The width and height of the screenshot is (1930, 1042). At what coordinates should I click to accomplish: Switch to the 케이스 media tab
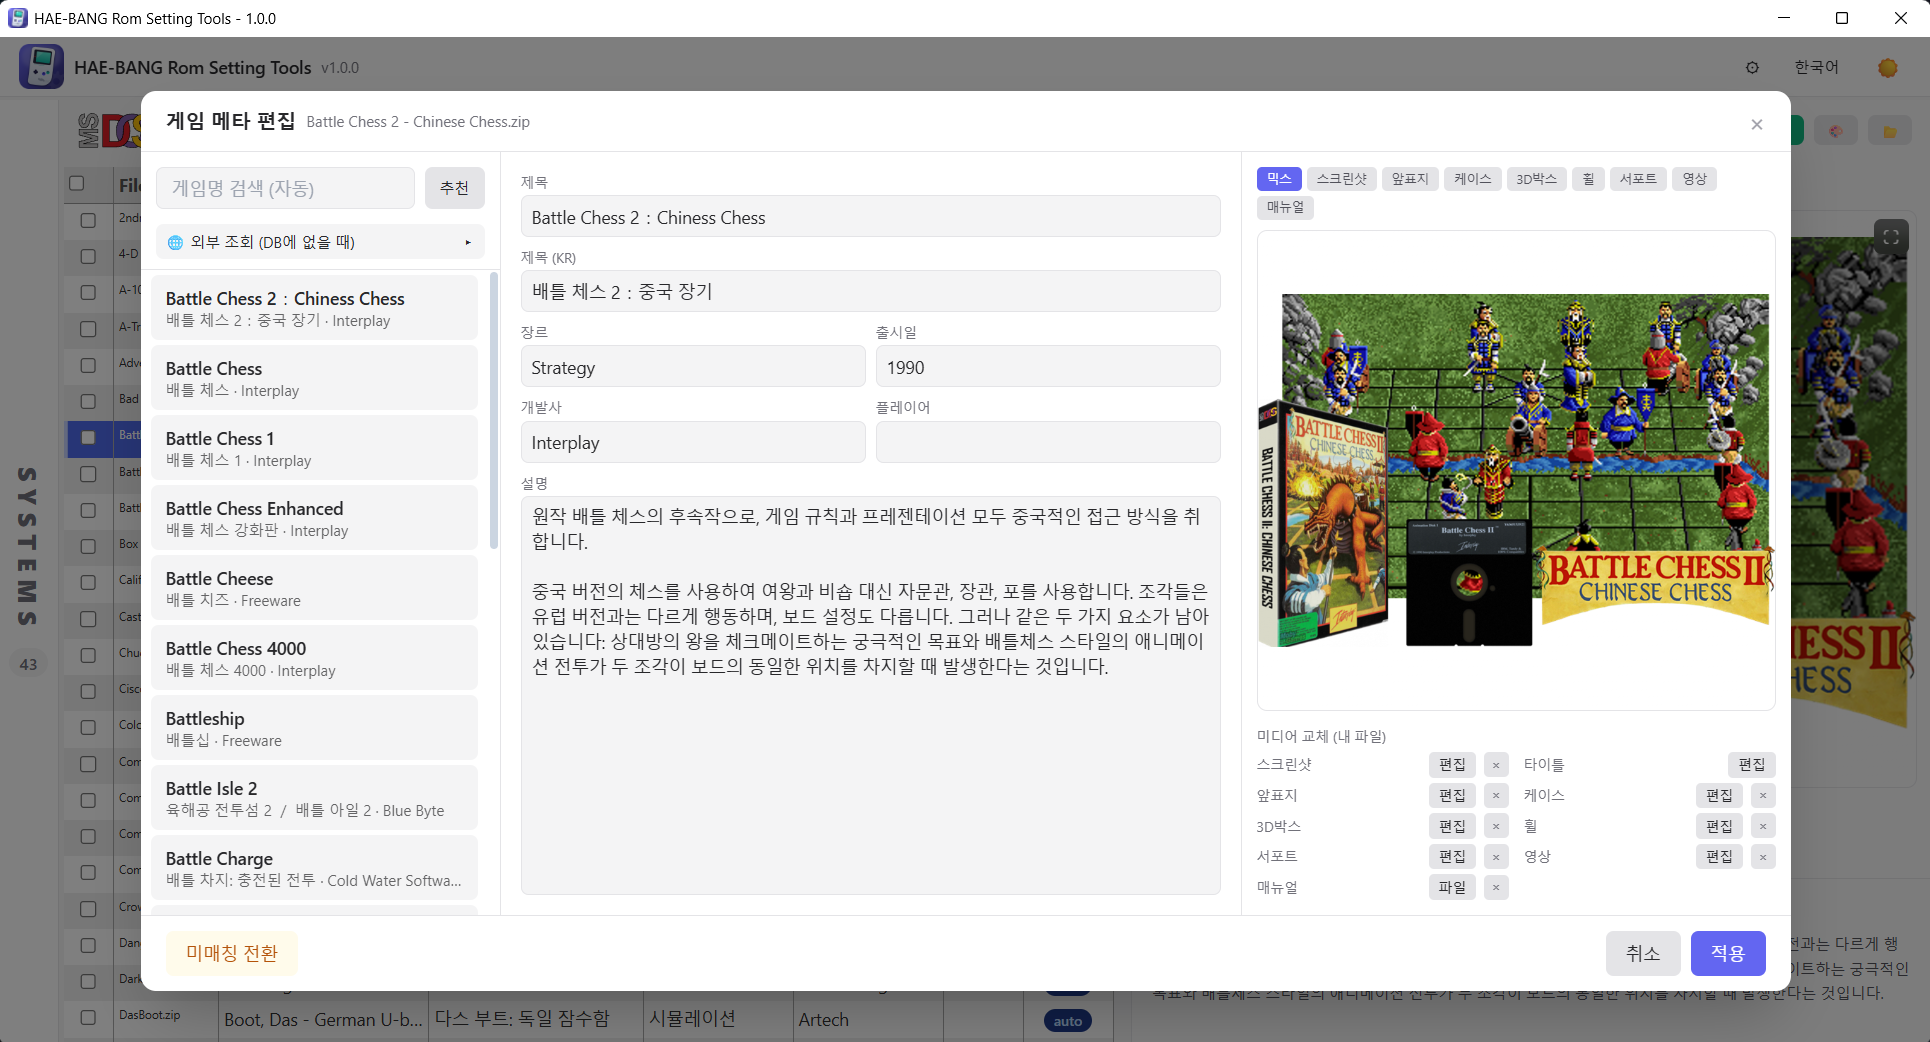[1472, 179]
